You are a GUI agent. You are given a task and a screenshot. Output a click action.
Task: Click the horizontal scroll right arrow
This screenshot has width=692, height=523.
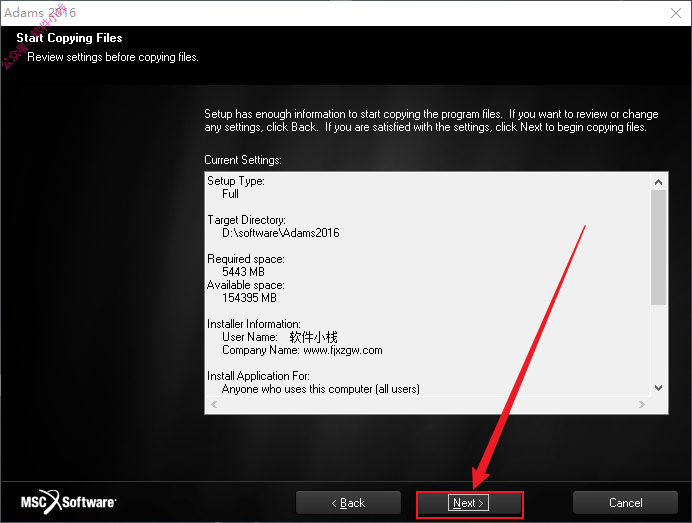pos(642,404)
